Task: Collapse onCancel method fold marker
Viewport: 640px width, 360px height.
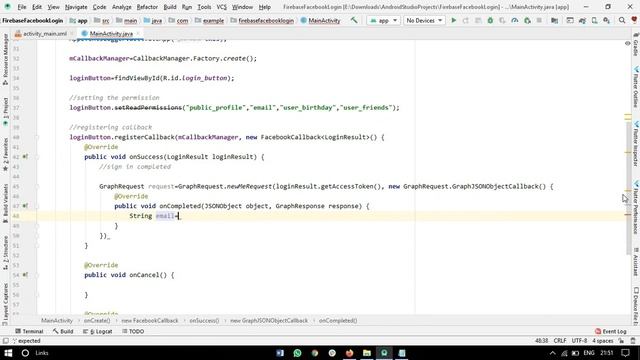Action: [37, 275]
